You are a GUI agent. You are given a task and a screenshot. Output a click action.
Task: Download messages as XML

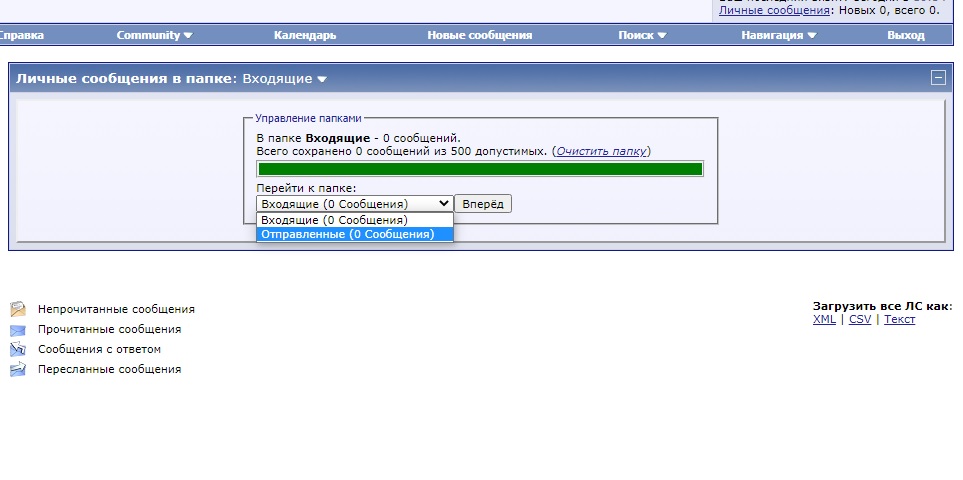coord(824,319)
